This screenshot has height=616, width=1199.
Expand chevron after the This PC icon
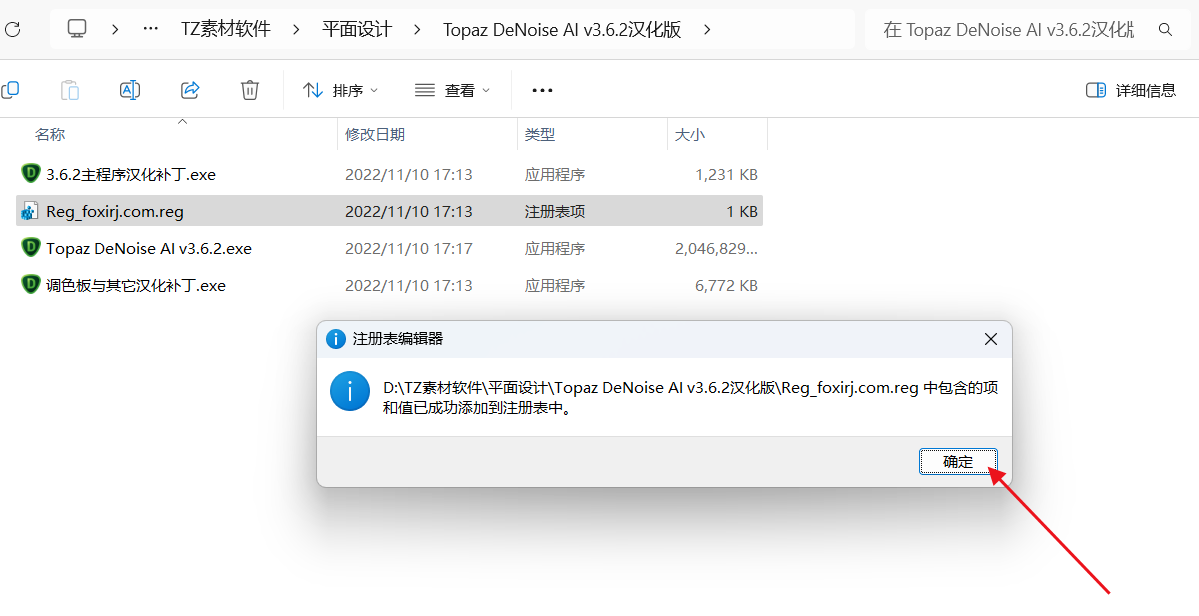[115, 29]
